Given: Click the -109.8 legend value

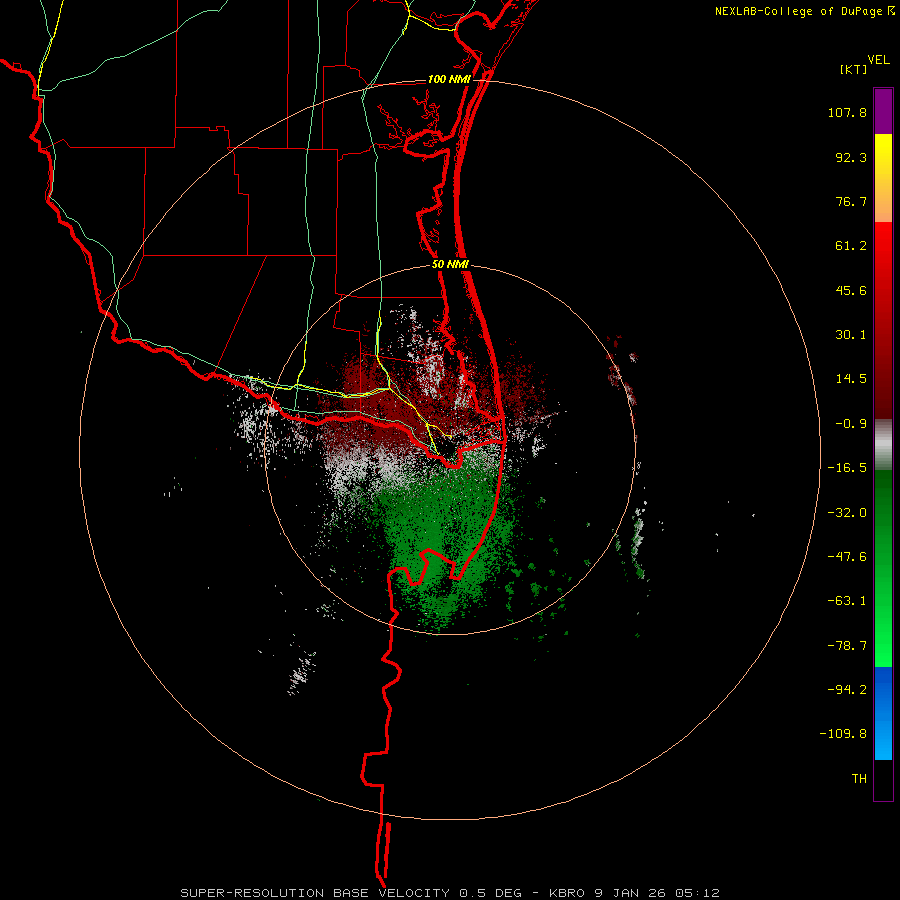Looking at the screenshot, I should pos(843,734).
